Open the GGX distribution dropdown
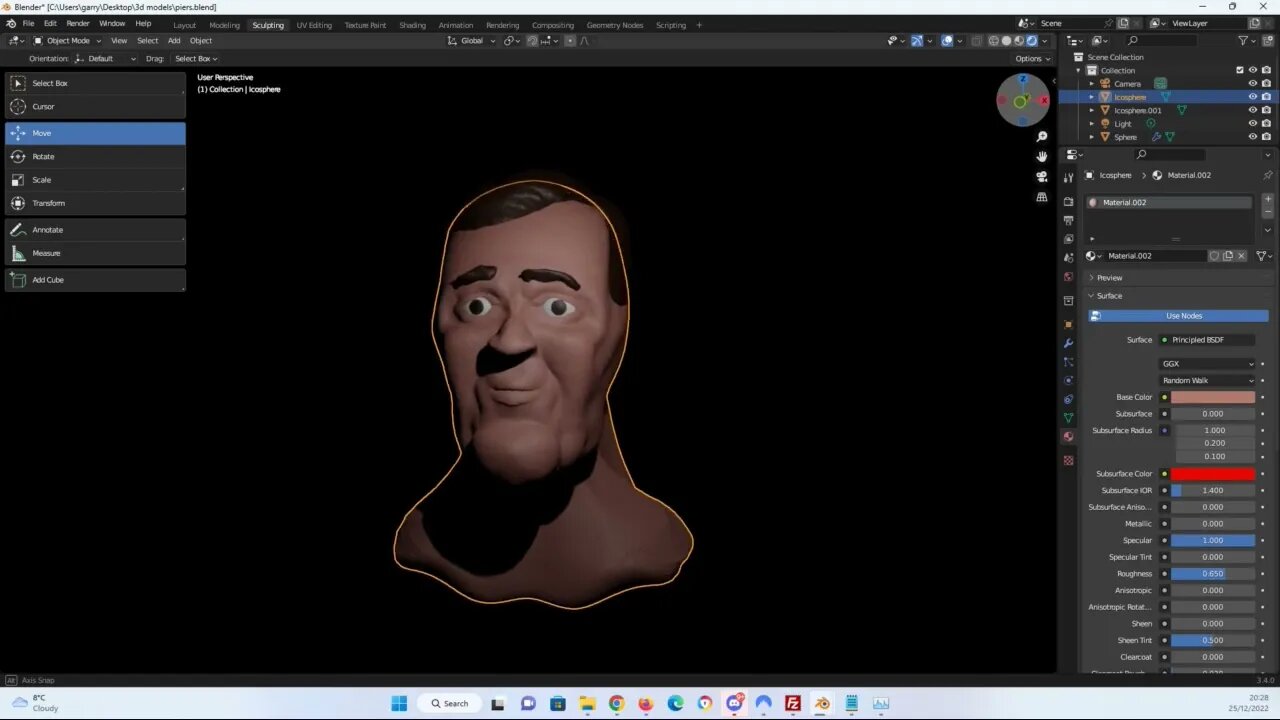The image size is (1280, 720). [x=1207, y=364]
